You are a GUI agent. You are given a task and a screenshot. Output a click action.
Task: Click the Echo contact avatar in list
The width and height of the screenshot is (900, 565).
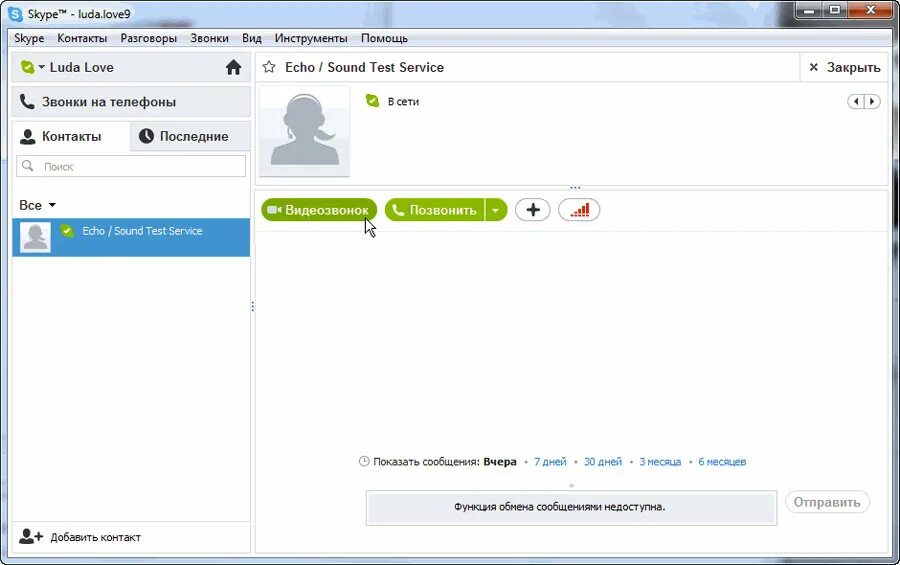(x=36, y=237)
